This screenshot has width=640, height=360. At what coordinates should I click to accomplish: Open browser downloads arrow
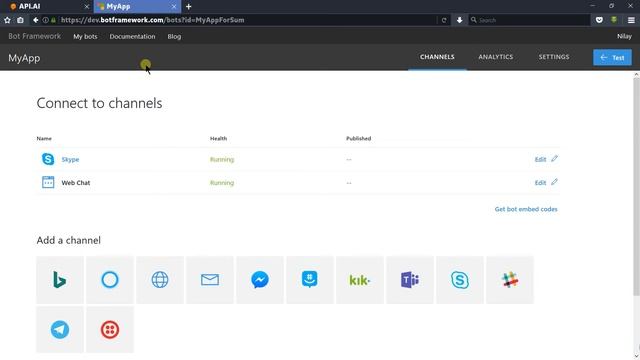(x=460, y=20)
